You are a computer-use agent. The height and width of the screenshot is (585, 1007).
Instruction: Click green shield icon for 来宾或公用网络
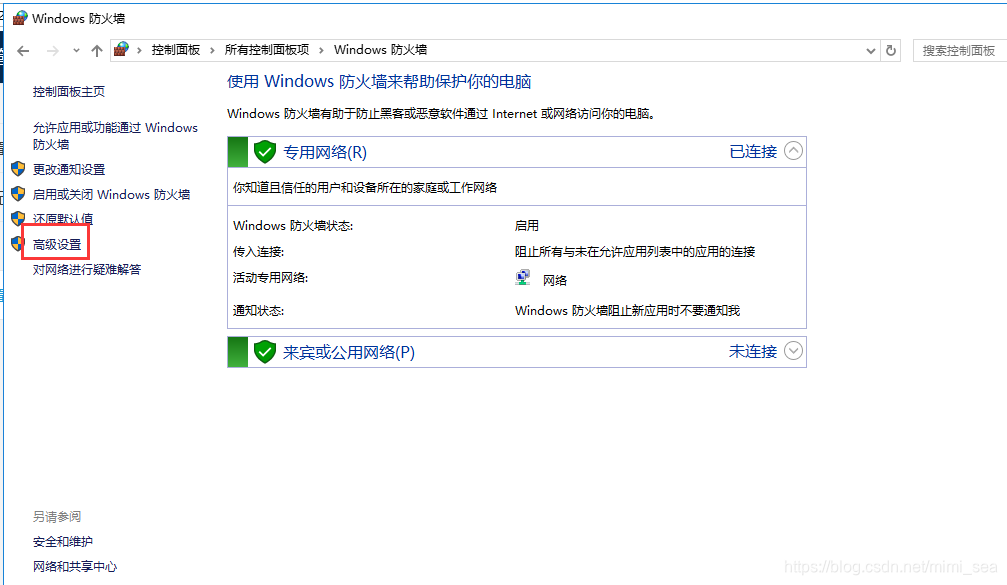[x=265, y=352]
